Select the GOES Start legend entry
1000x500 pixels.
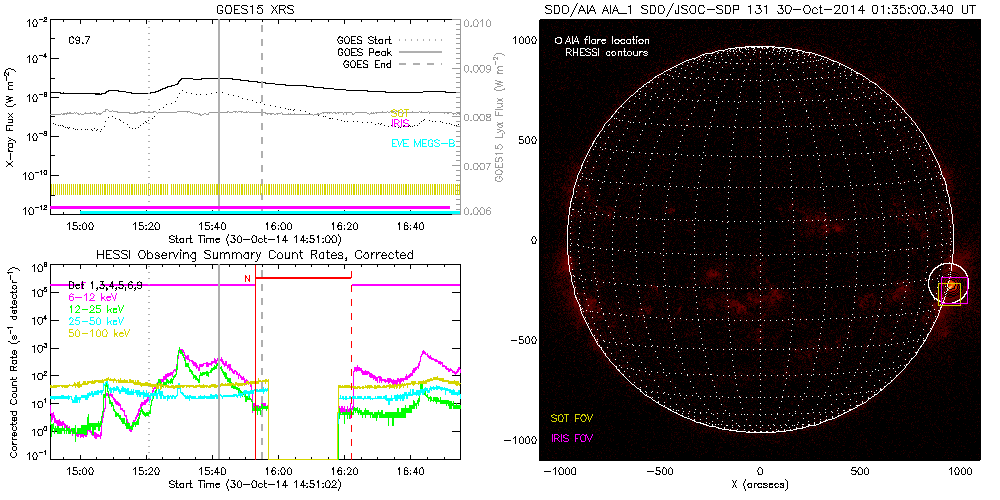tap(366, 41)
